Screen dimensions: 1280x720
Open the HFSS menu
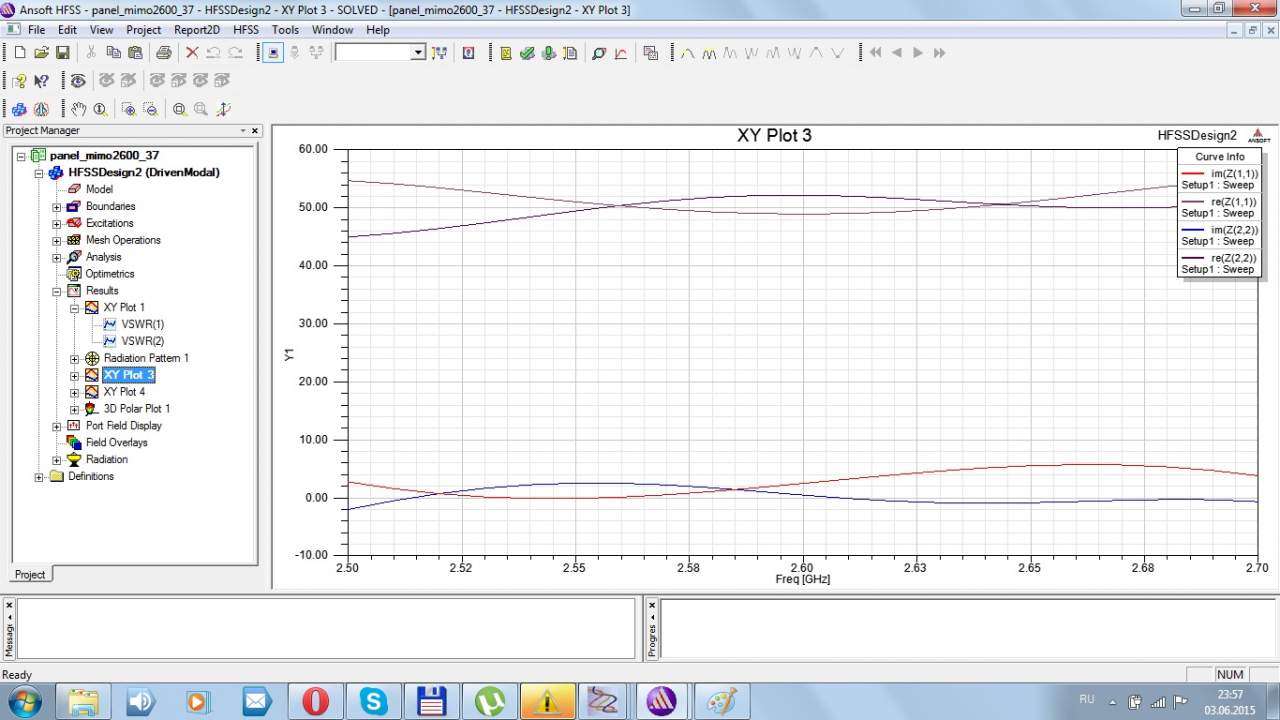246,30
